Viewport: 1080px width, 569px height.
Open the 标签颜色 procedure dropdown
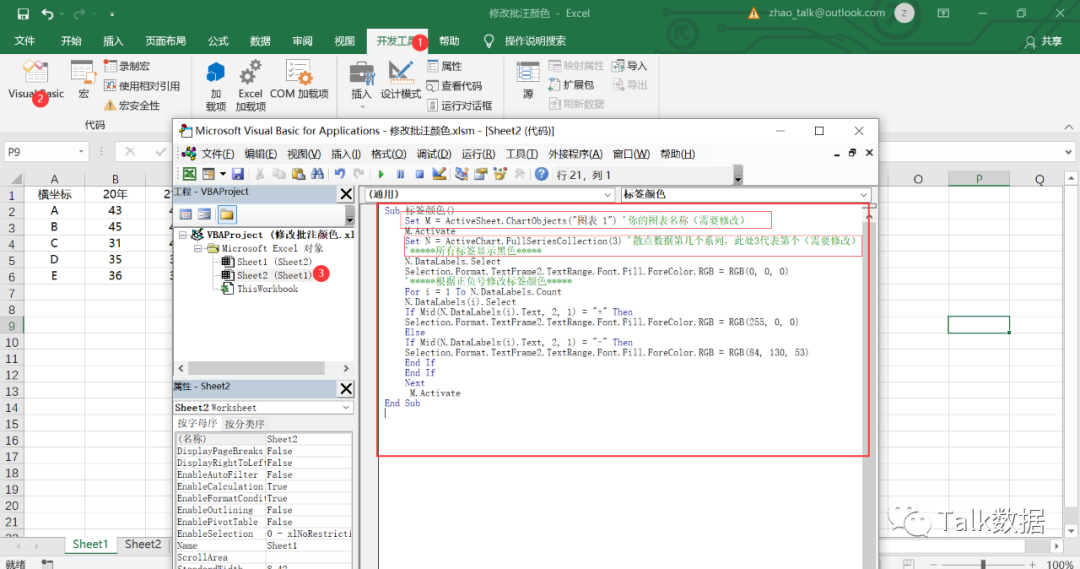point(863,194)
